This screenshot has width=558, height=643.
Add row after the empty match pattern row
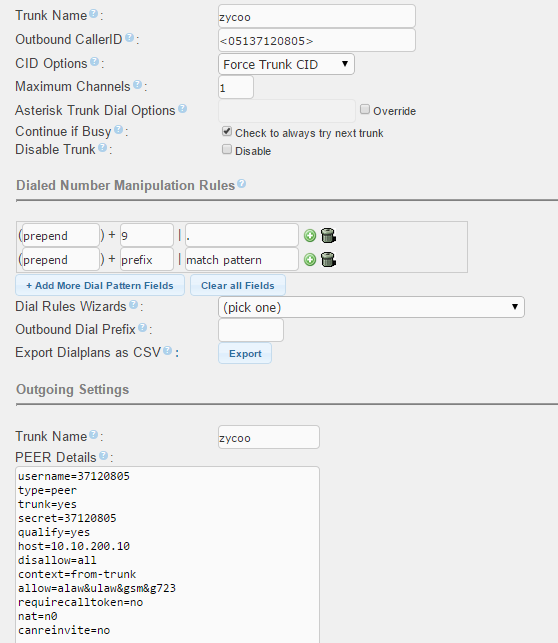[x=310, y=260]
